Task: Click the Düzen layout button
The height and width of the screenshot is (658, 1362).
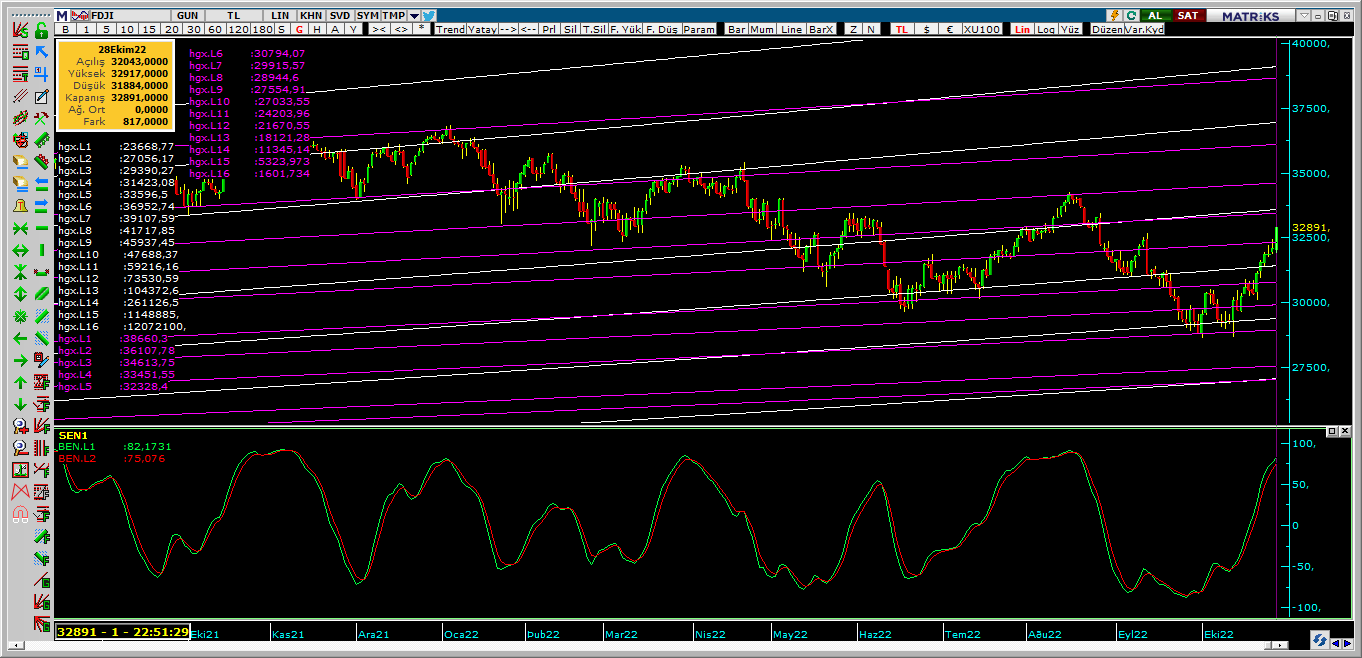Action: tap(1107, 29)
